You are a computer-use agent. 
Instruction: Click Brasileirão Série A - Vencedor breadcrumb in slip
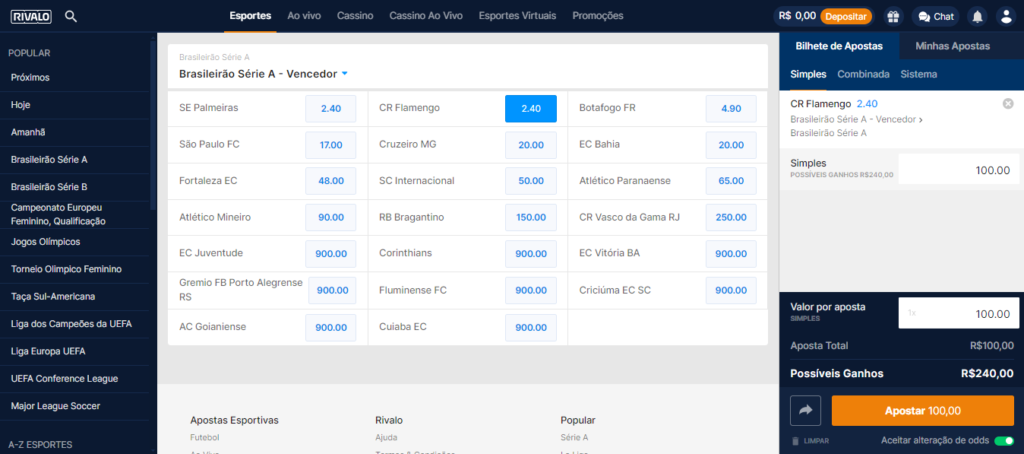pyautogui.click(x=855, y=120)
